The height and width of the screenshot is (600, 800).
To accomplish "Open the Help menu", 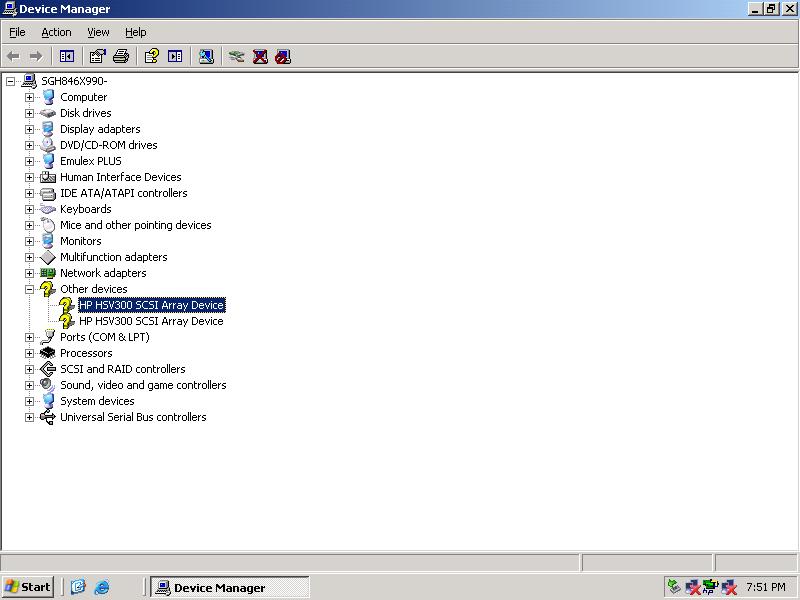I will 136,32.
